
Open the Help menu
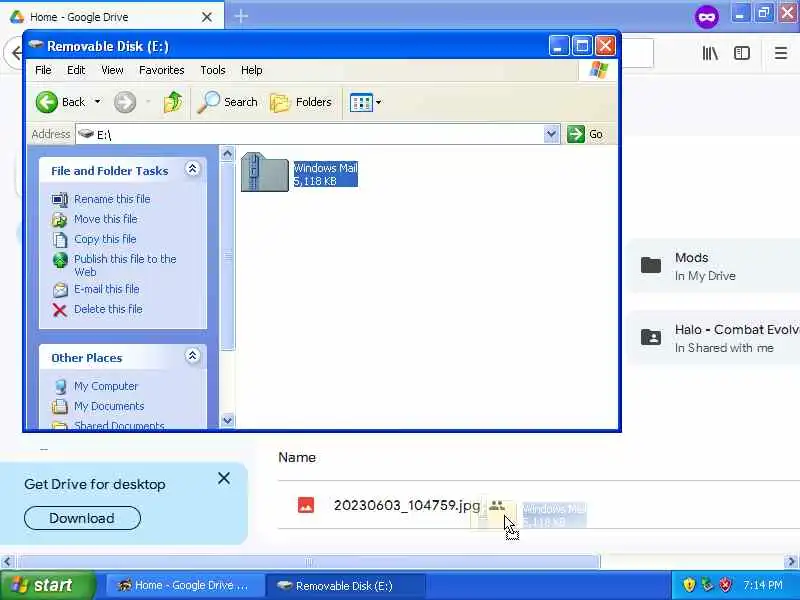[x=252, y=70]
